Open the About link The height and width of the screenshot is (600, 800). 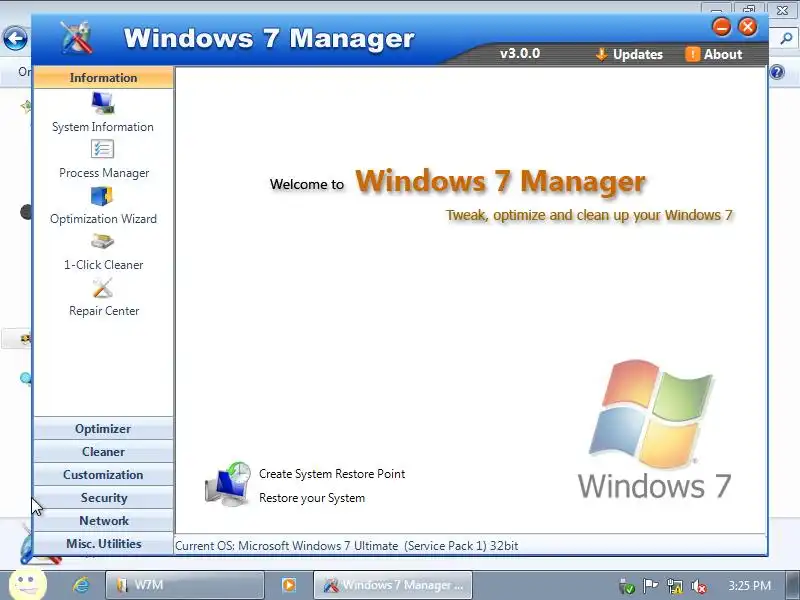coord(723,54)
